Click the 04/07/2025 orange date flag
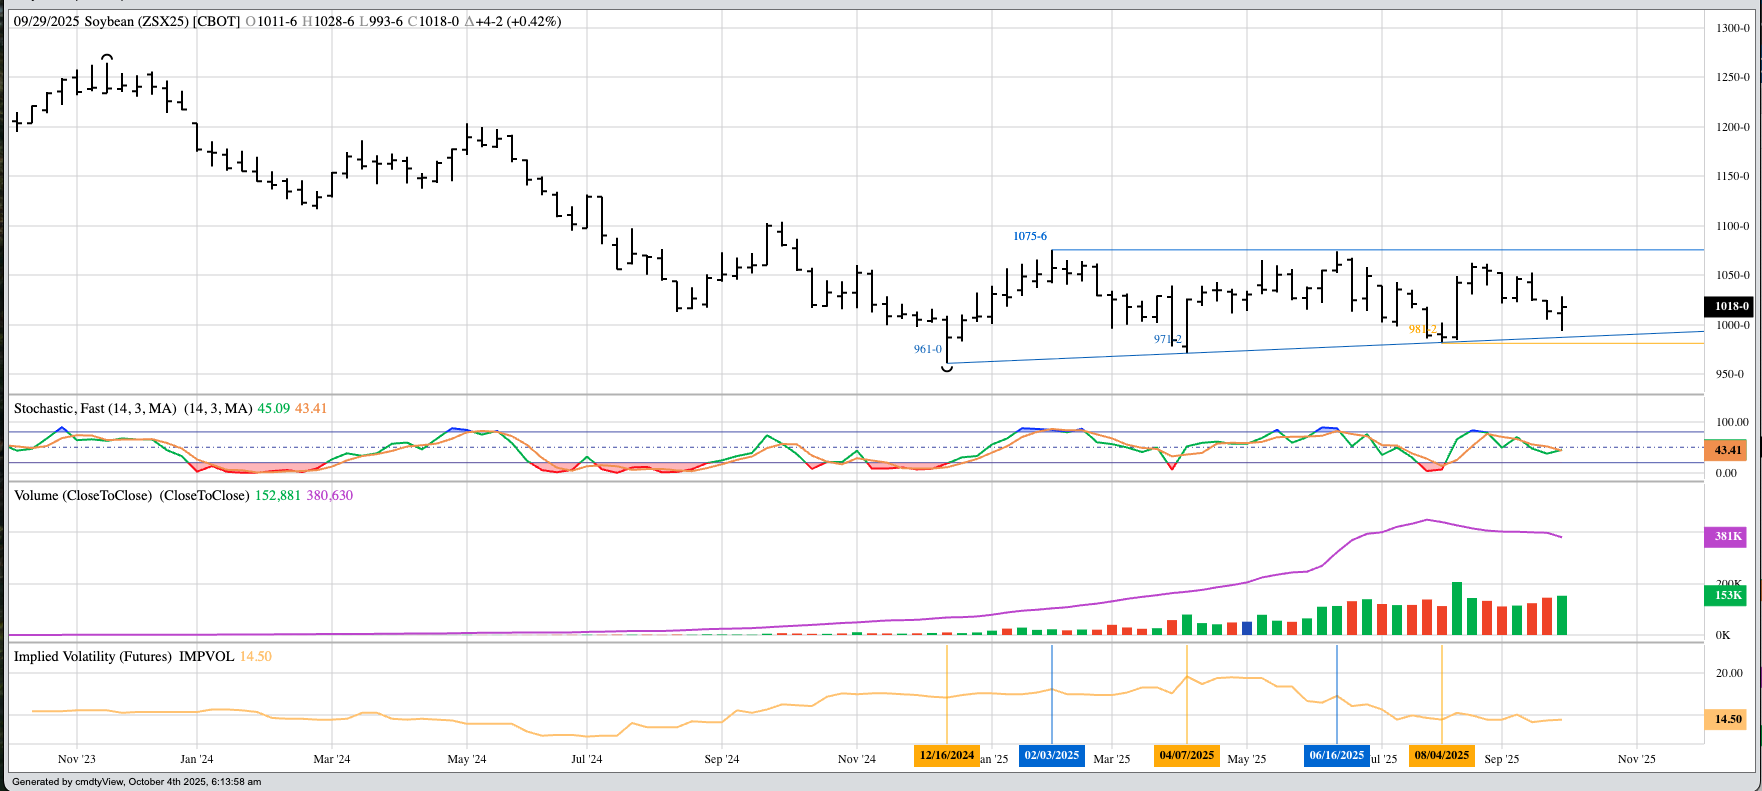1762x791 pixels. [1187, 756]
